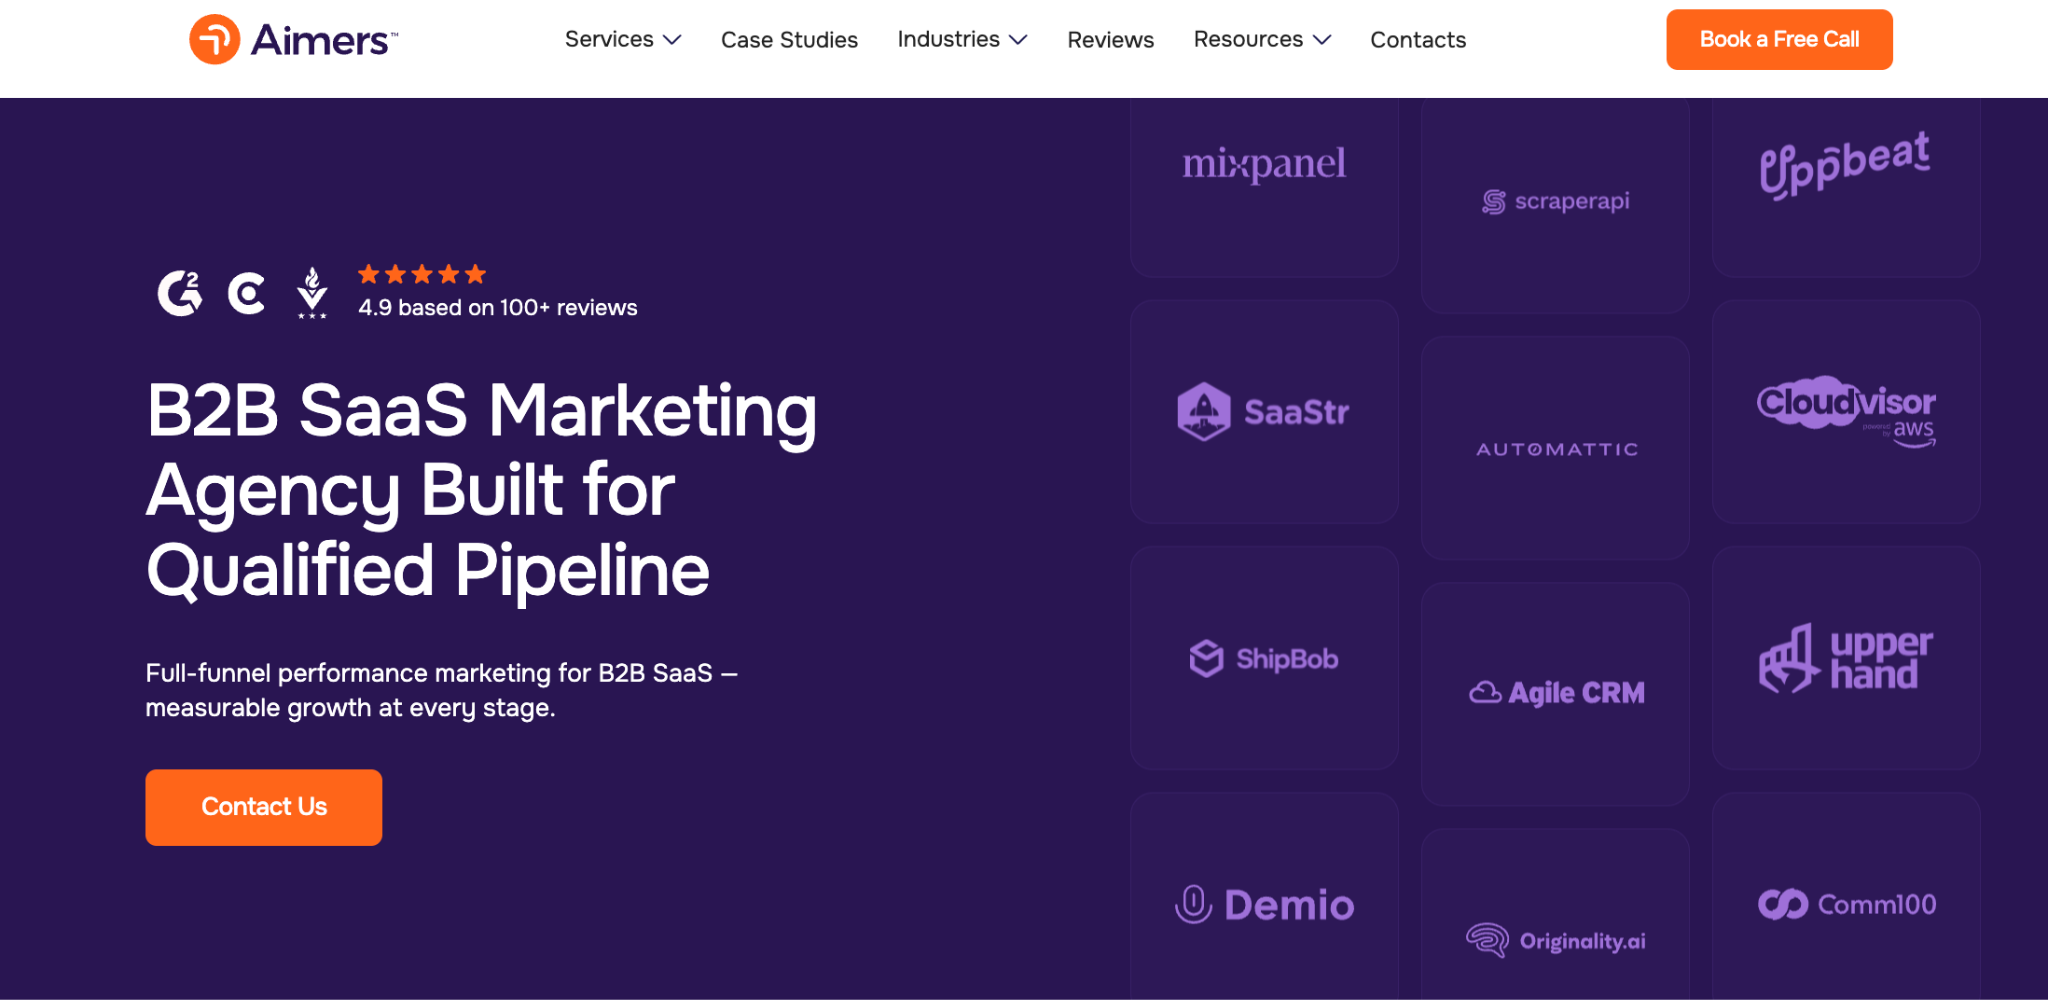
Task: Expand the Services dropdown chevron
Action: [x=672, y=40]
